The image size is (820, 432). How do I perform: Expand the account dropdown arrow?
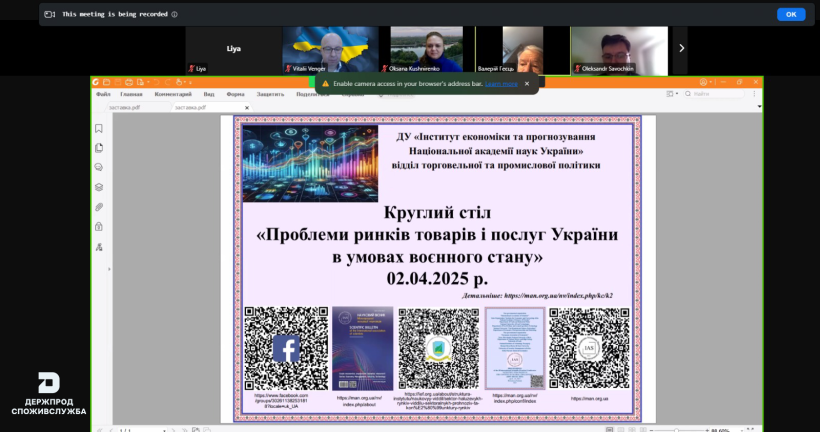point(710,82)
